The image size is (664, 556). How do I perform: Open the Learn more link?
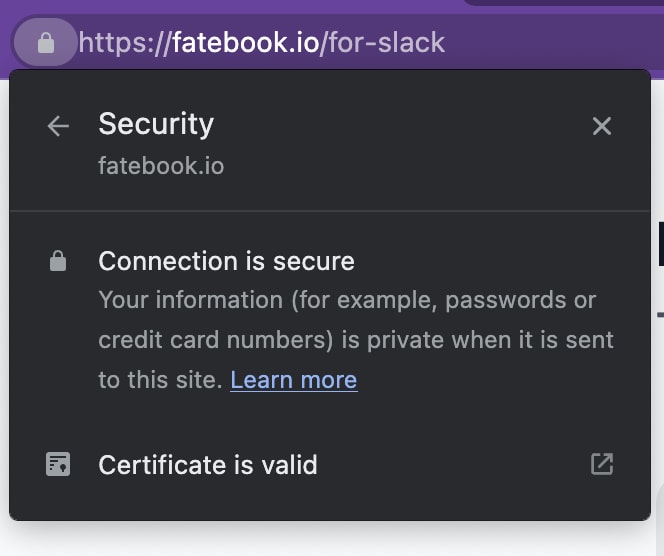(x=293, y=380)
